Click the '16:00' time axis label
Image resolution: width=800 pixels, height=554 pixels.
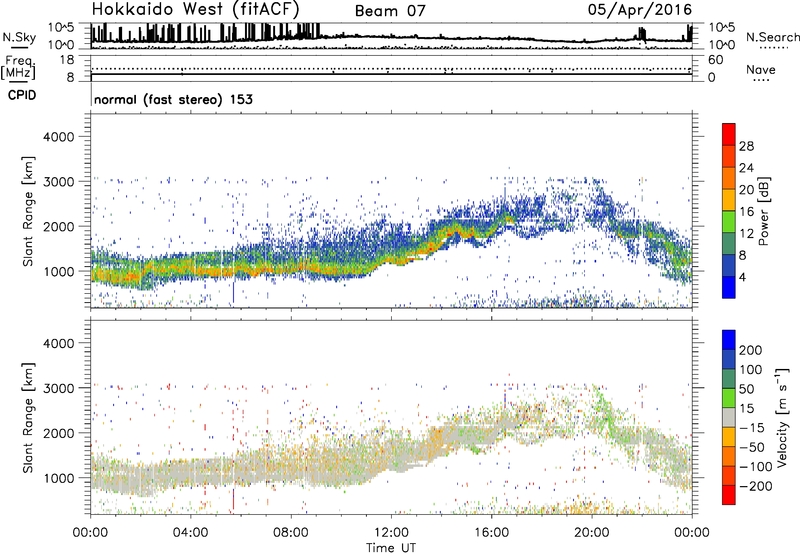[491, 533]
